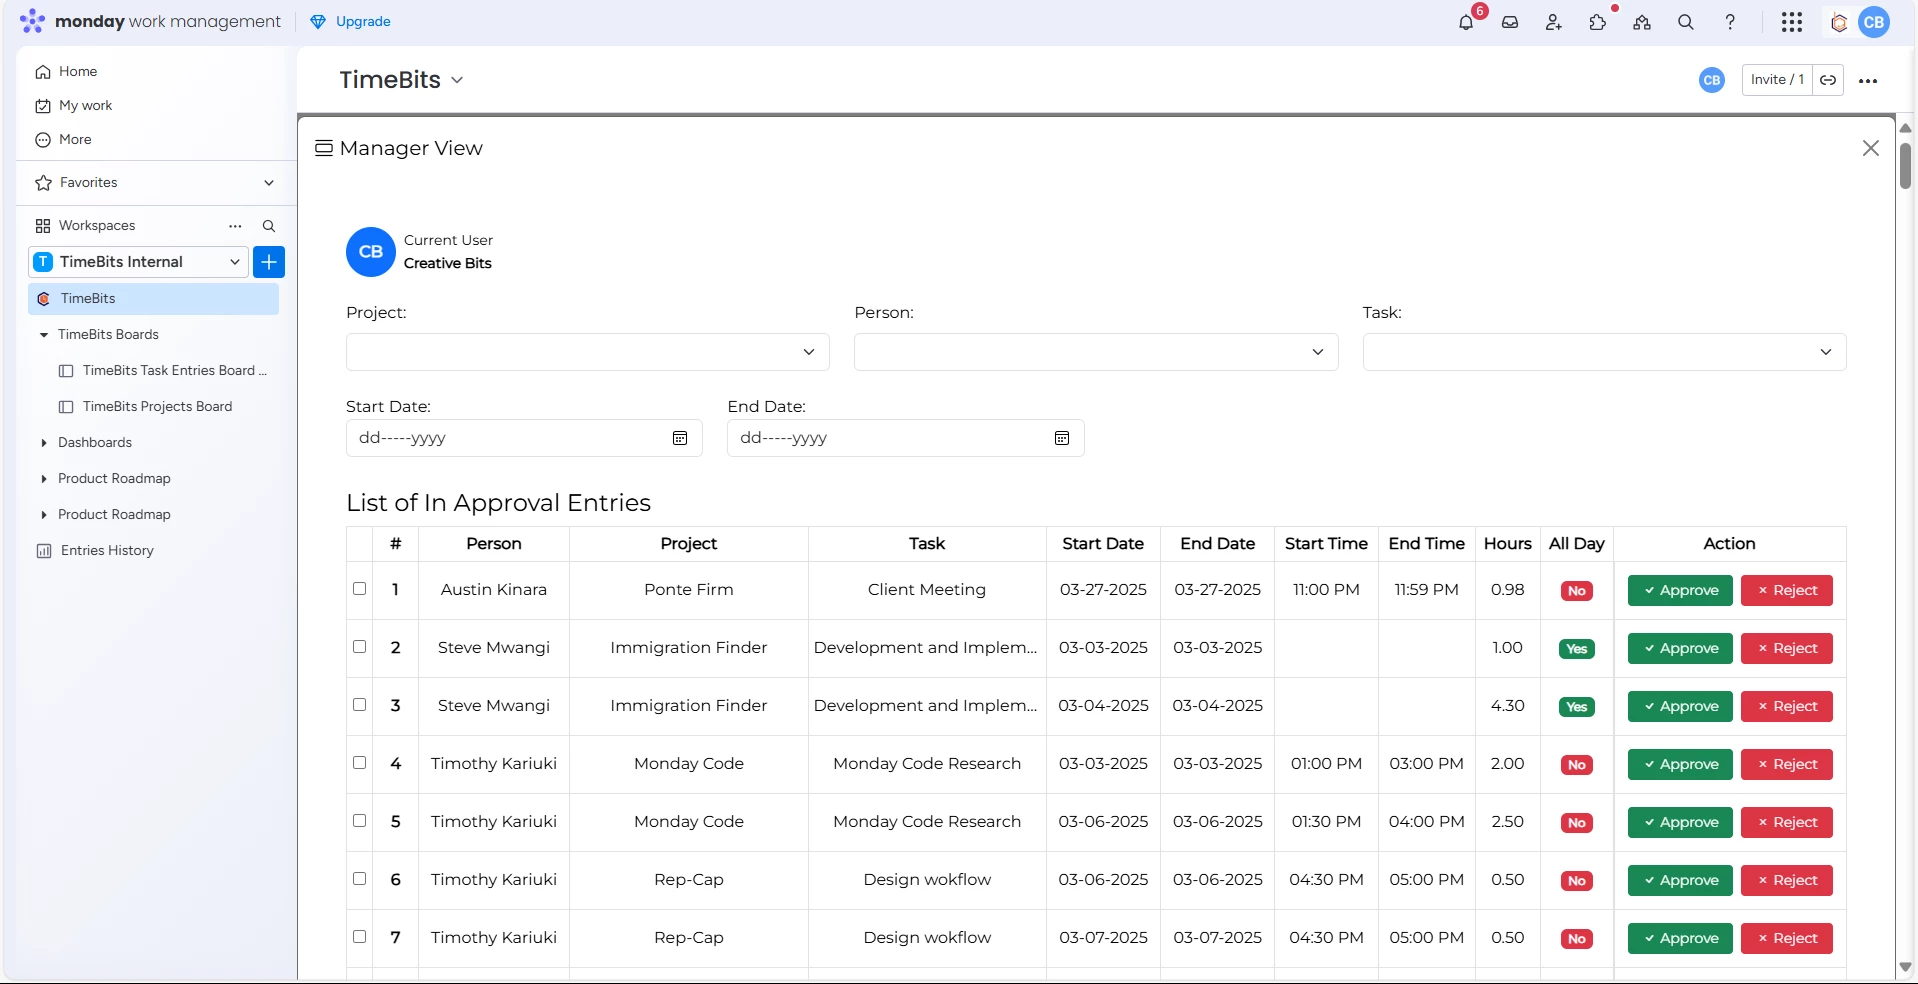Viewport: 1918px width, 984px height.
Task: Open the inbox tray icon
Action: (x=1510, y=22)
